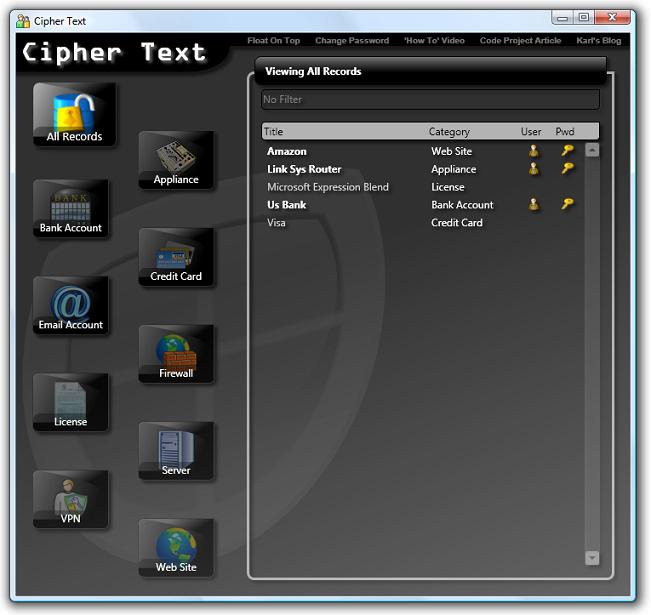
Task: Minimize the Cipher Text window
Action: (x=563, y=18)
